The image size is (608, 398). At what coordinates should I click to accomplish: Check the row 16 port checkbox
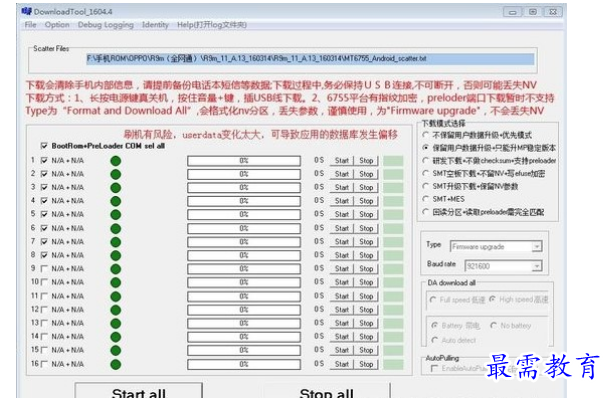(44, 364)
